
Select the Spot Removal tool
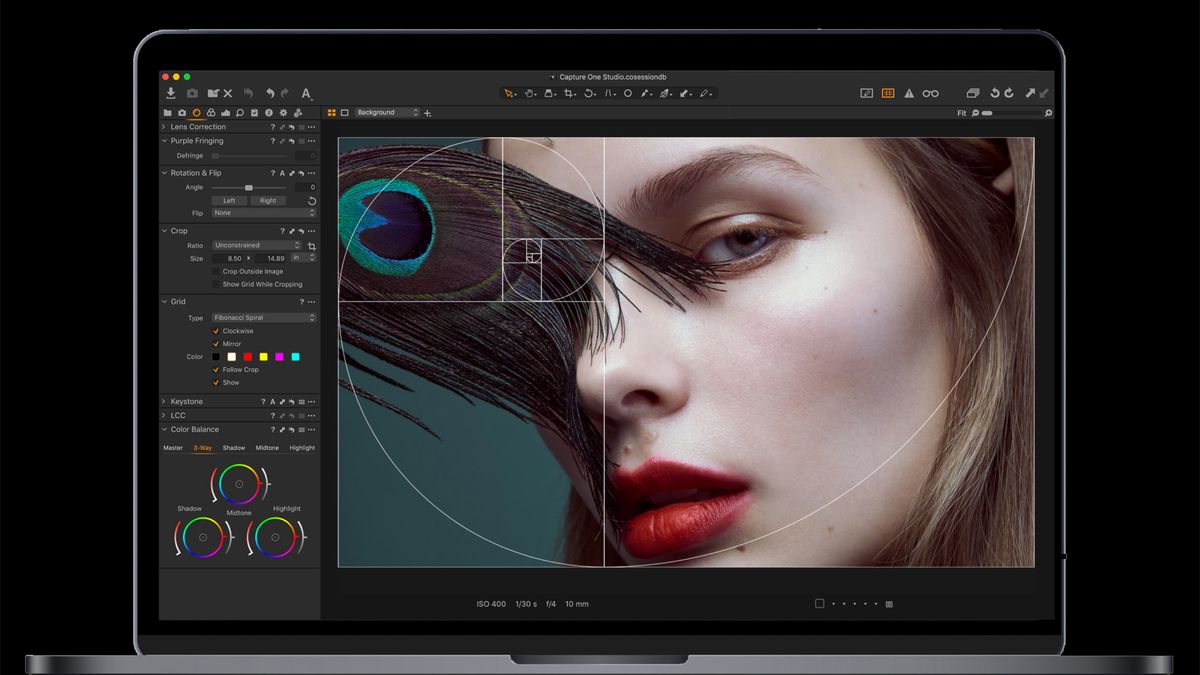627,92
